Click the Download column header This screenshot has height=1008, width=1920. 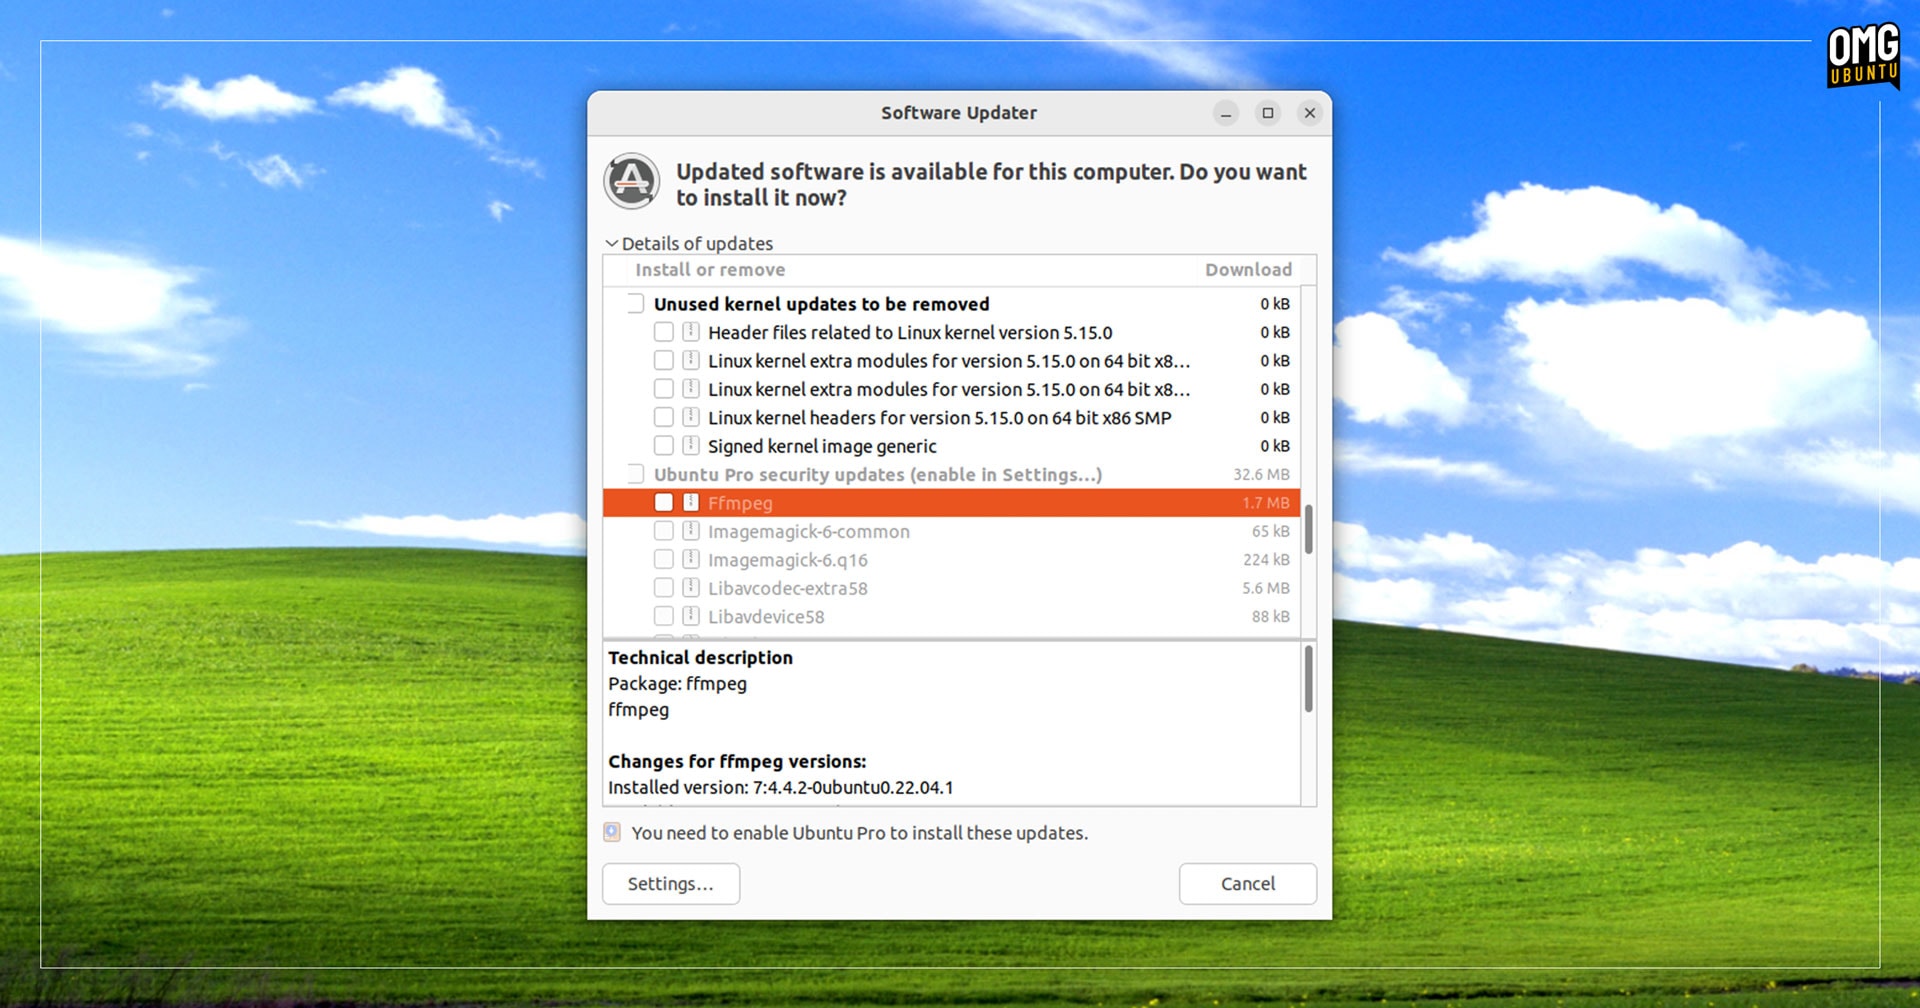[1249, 269]
